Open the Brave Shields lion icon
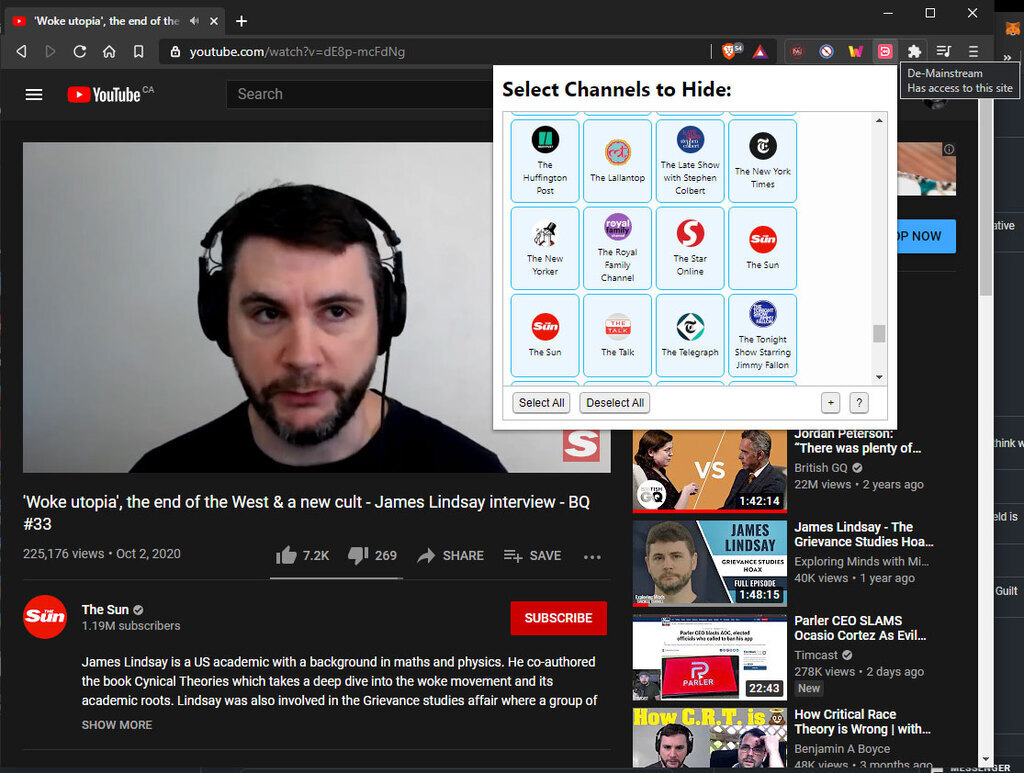 730,51
